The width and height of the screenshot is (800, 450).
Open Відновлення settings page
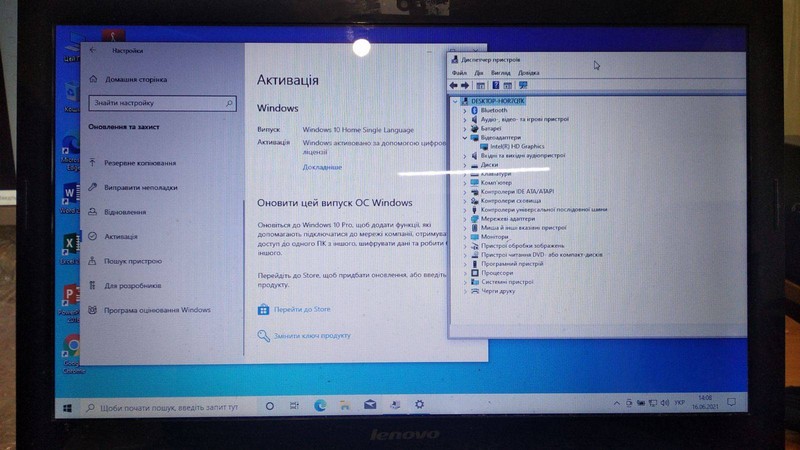pos(117,212)
